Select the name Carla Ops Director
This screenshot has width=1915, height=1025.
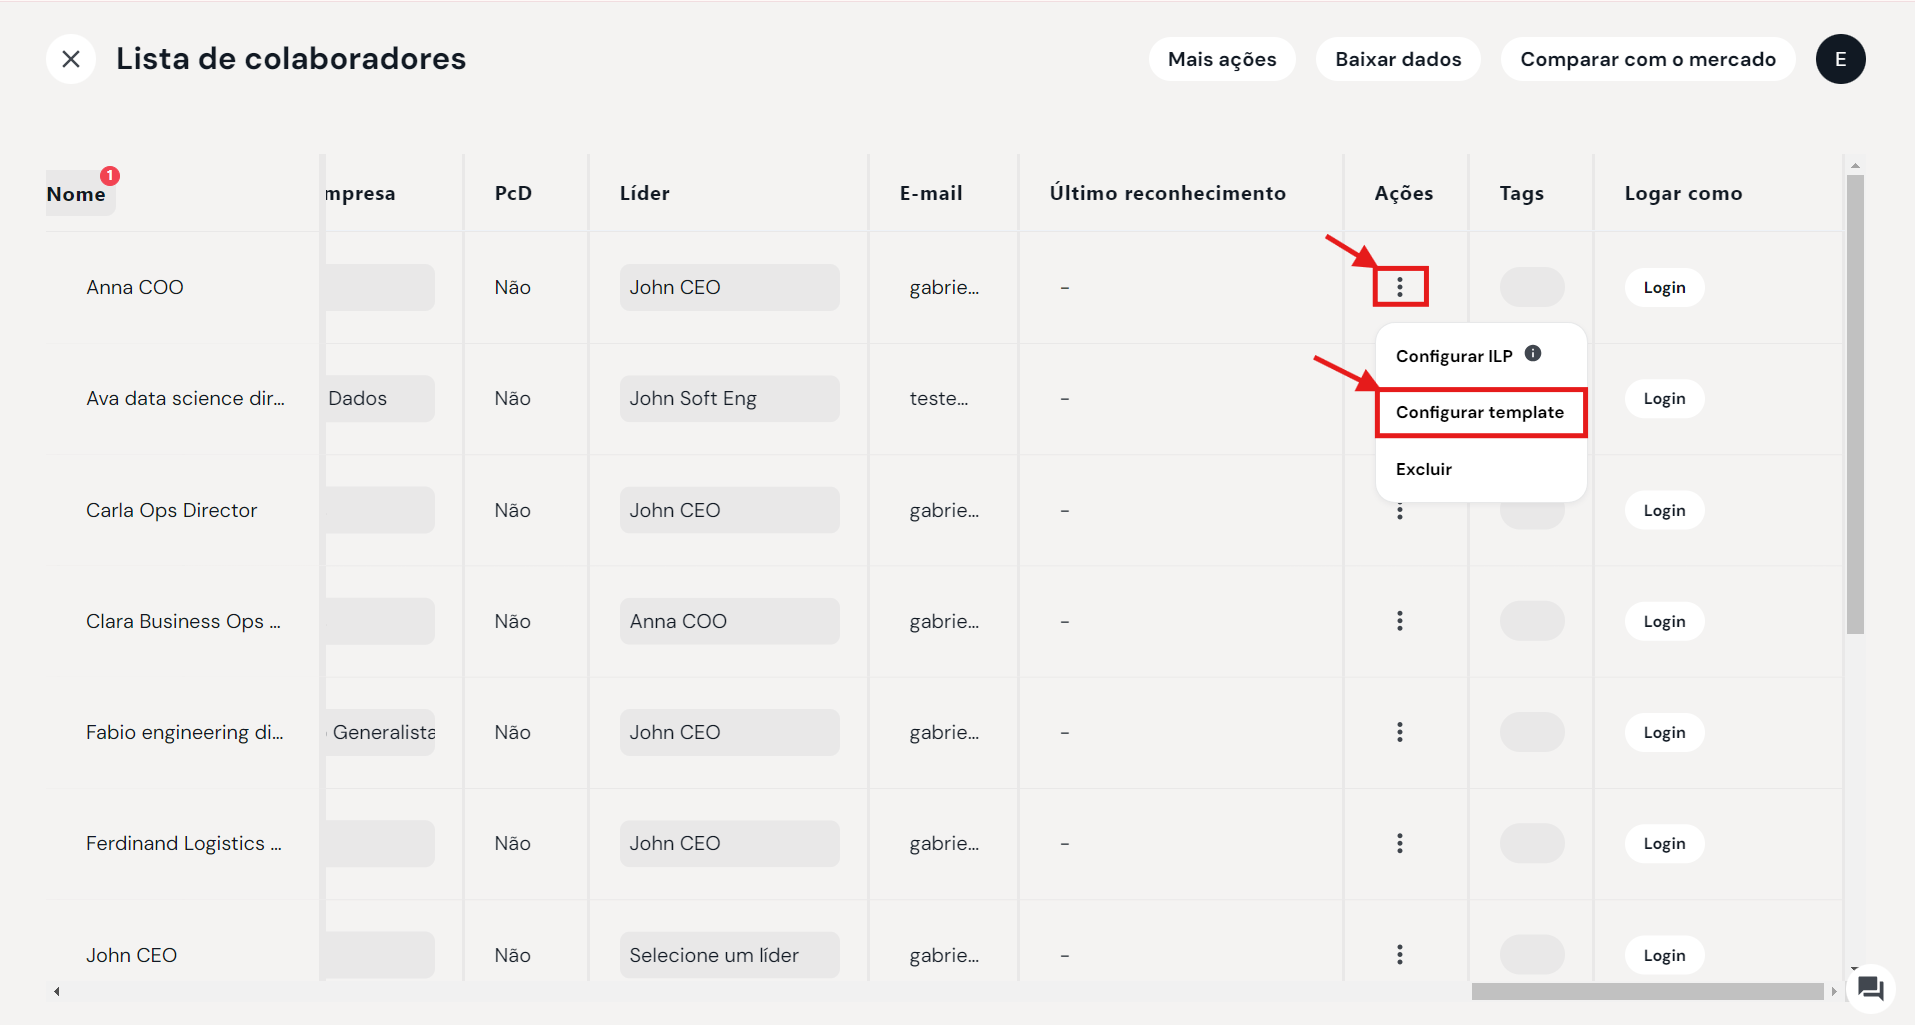171,510
